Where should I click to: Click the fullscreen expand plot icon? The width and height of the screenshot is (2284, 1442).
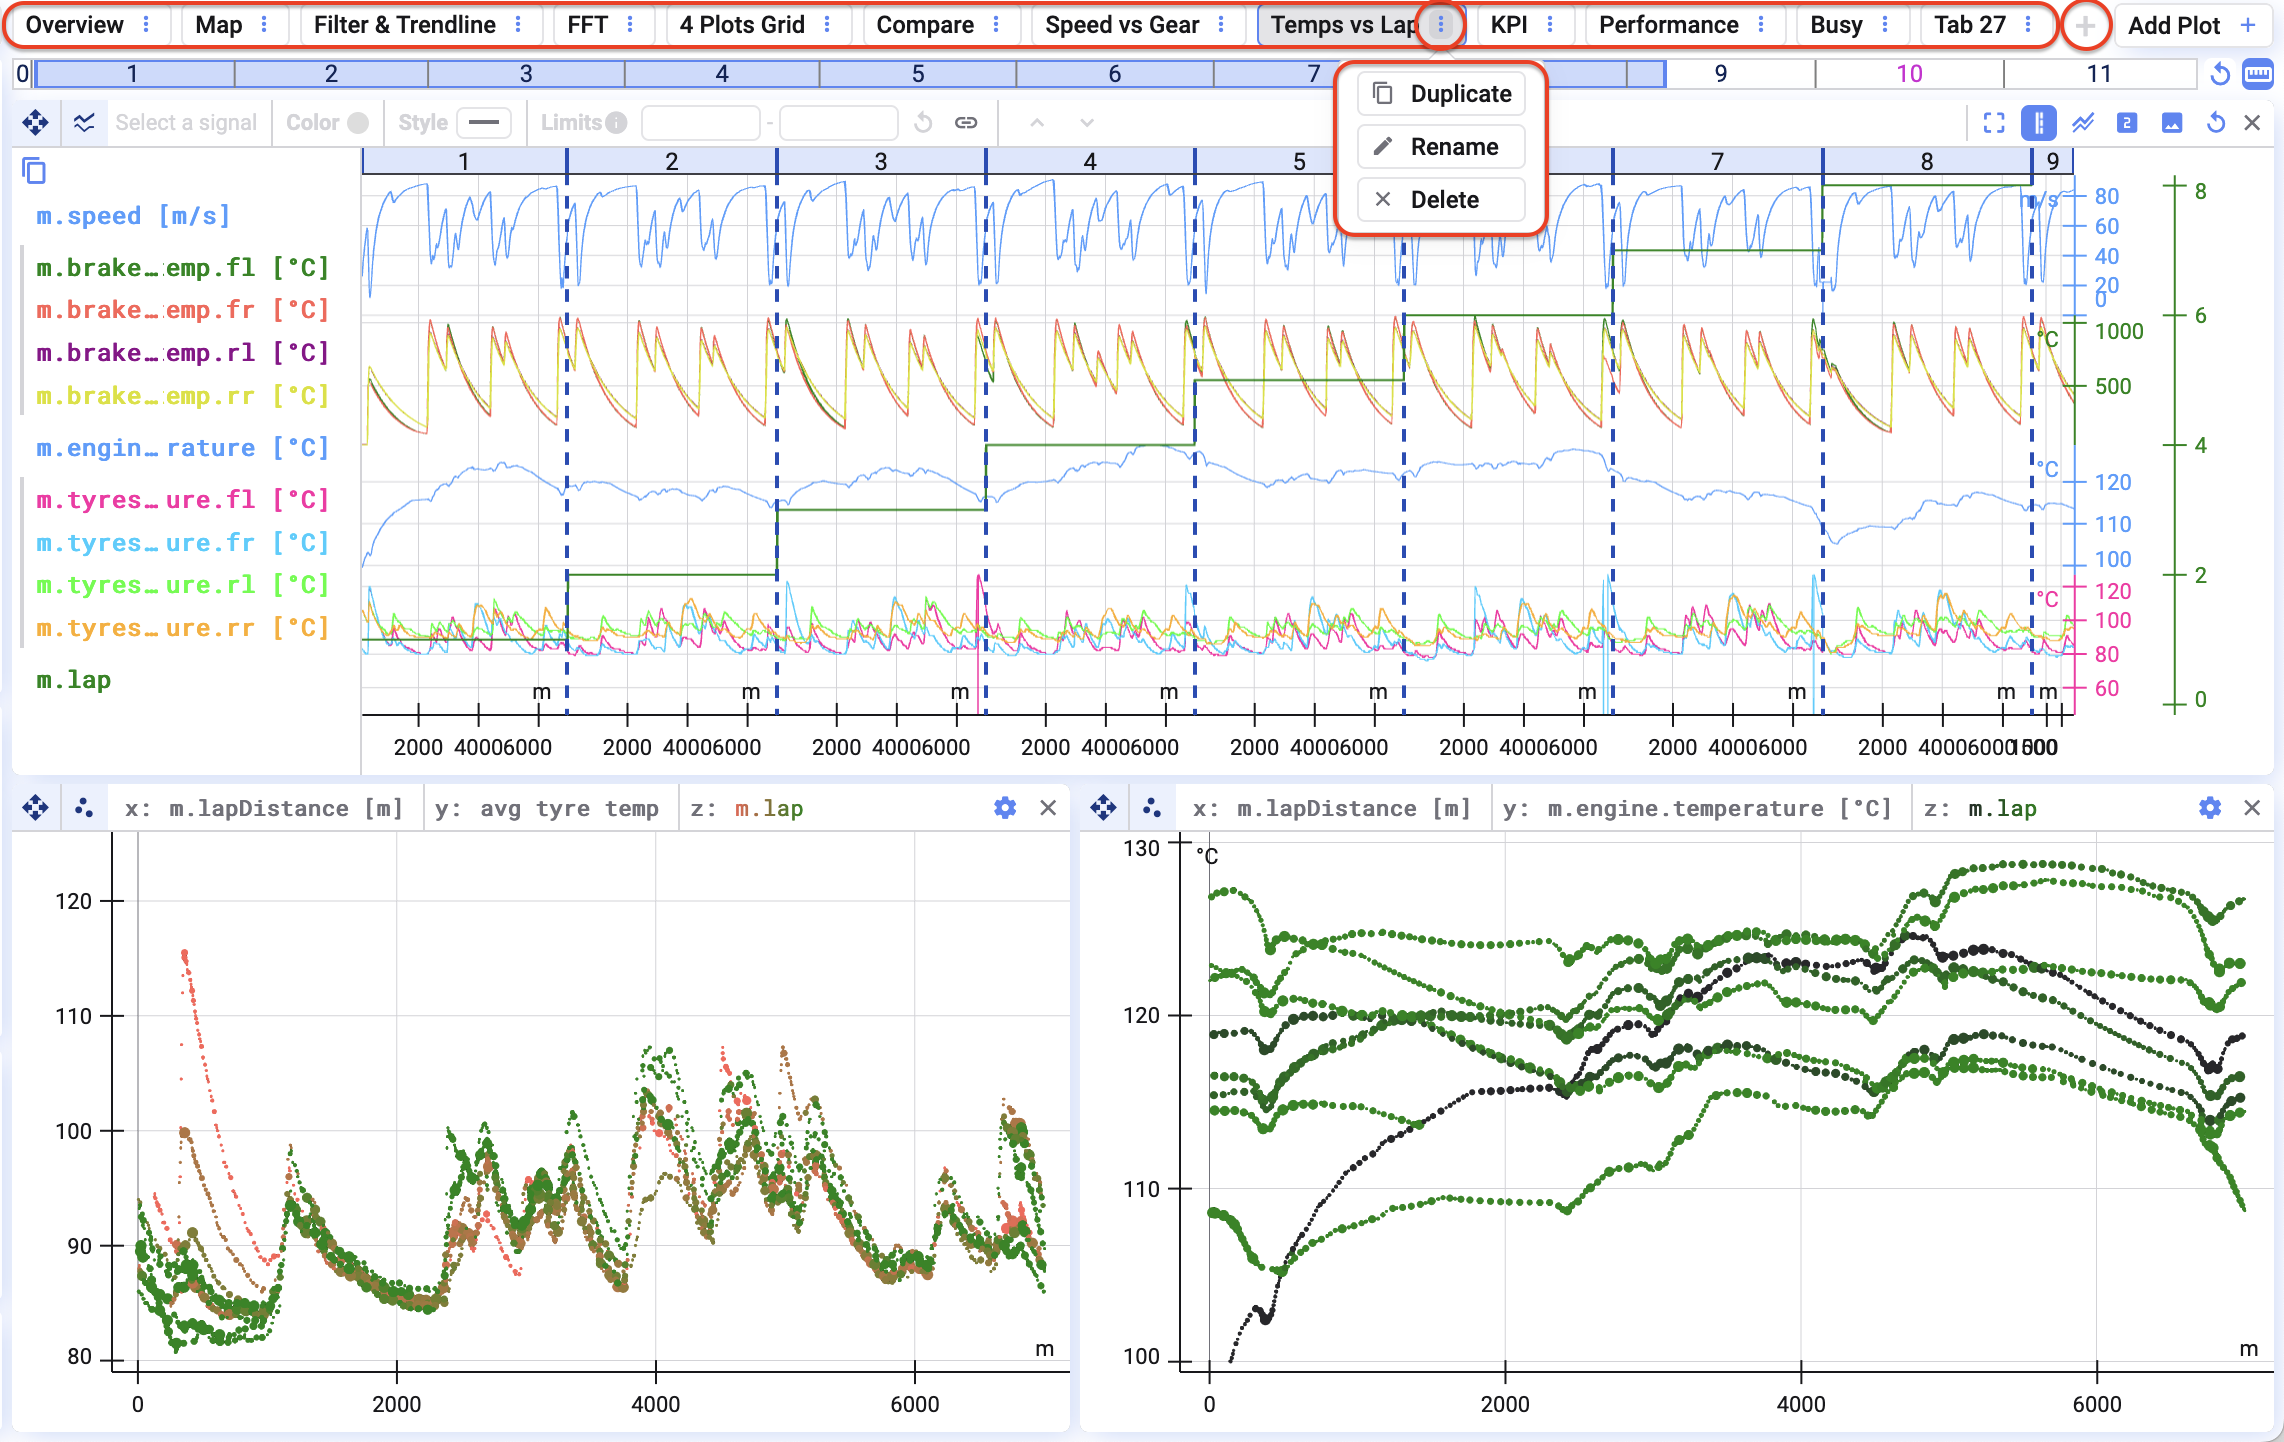click(x=1994, y=123)
